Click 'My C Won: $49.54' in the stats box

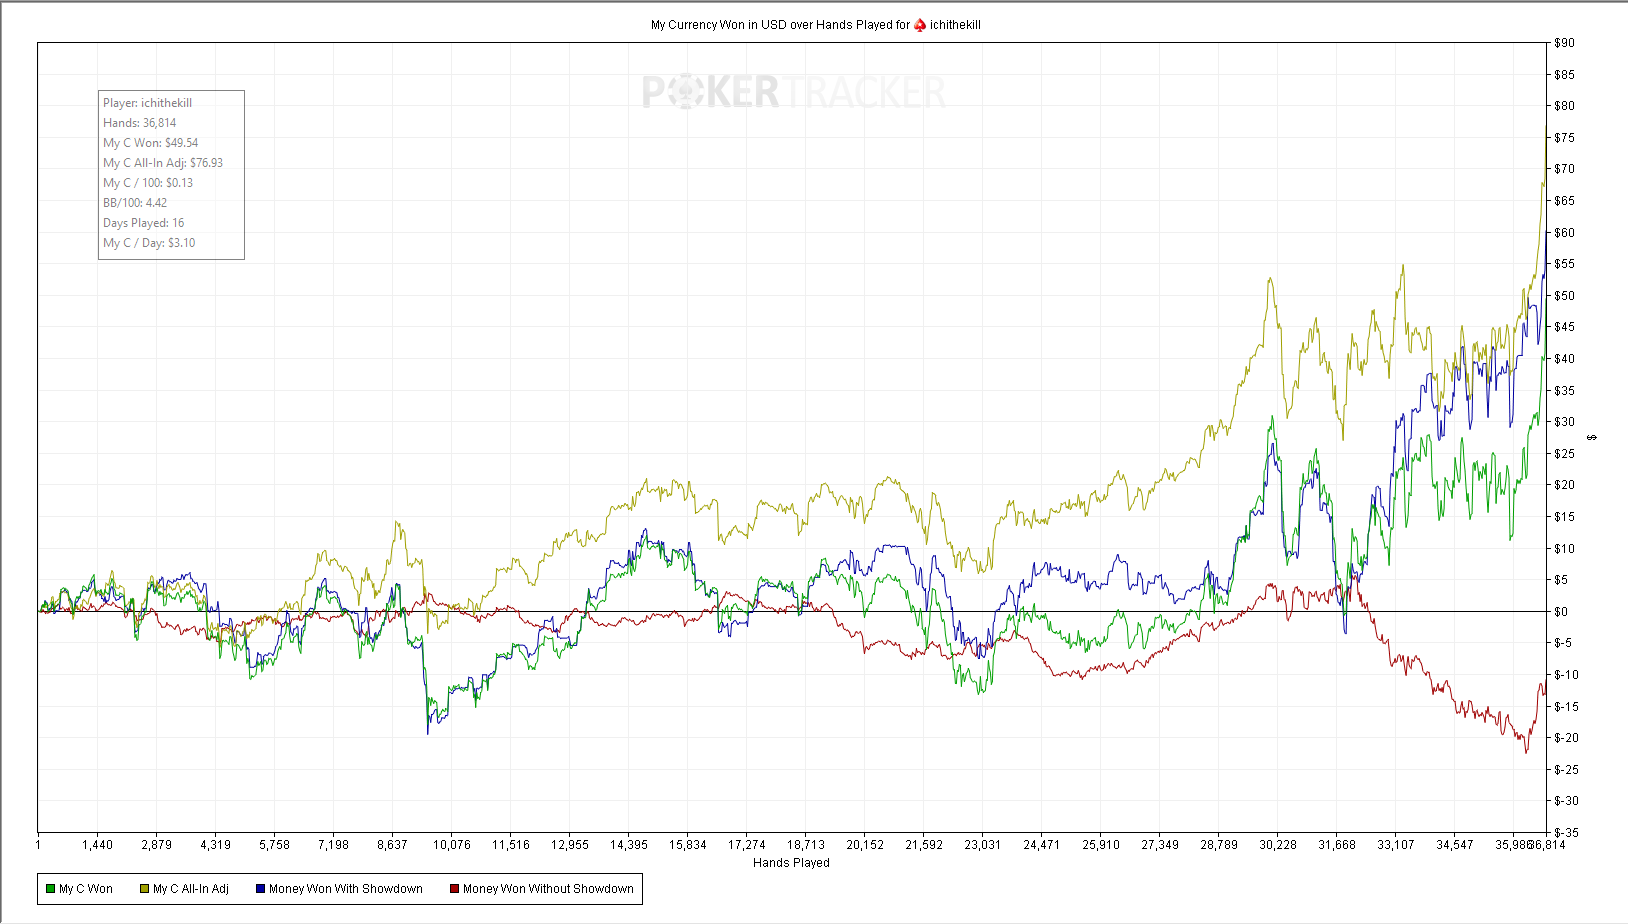click(x=150, y=143)
